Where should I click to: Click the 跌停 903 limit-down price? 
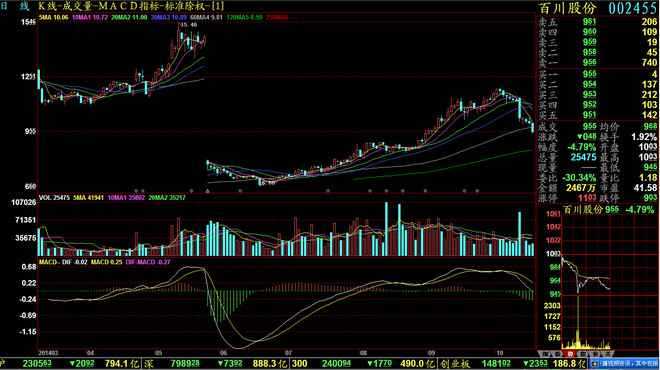pos(650,198)
